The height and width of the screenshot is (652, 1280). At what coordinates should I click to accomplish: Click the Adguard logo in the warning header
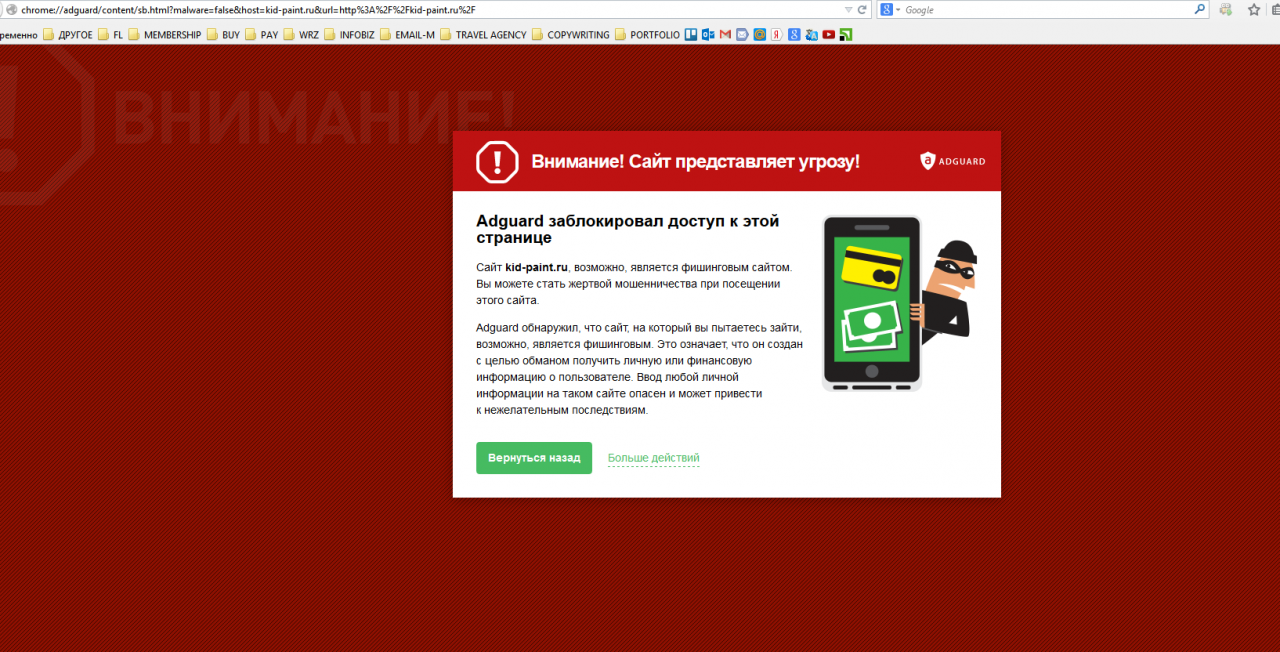953,161
